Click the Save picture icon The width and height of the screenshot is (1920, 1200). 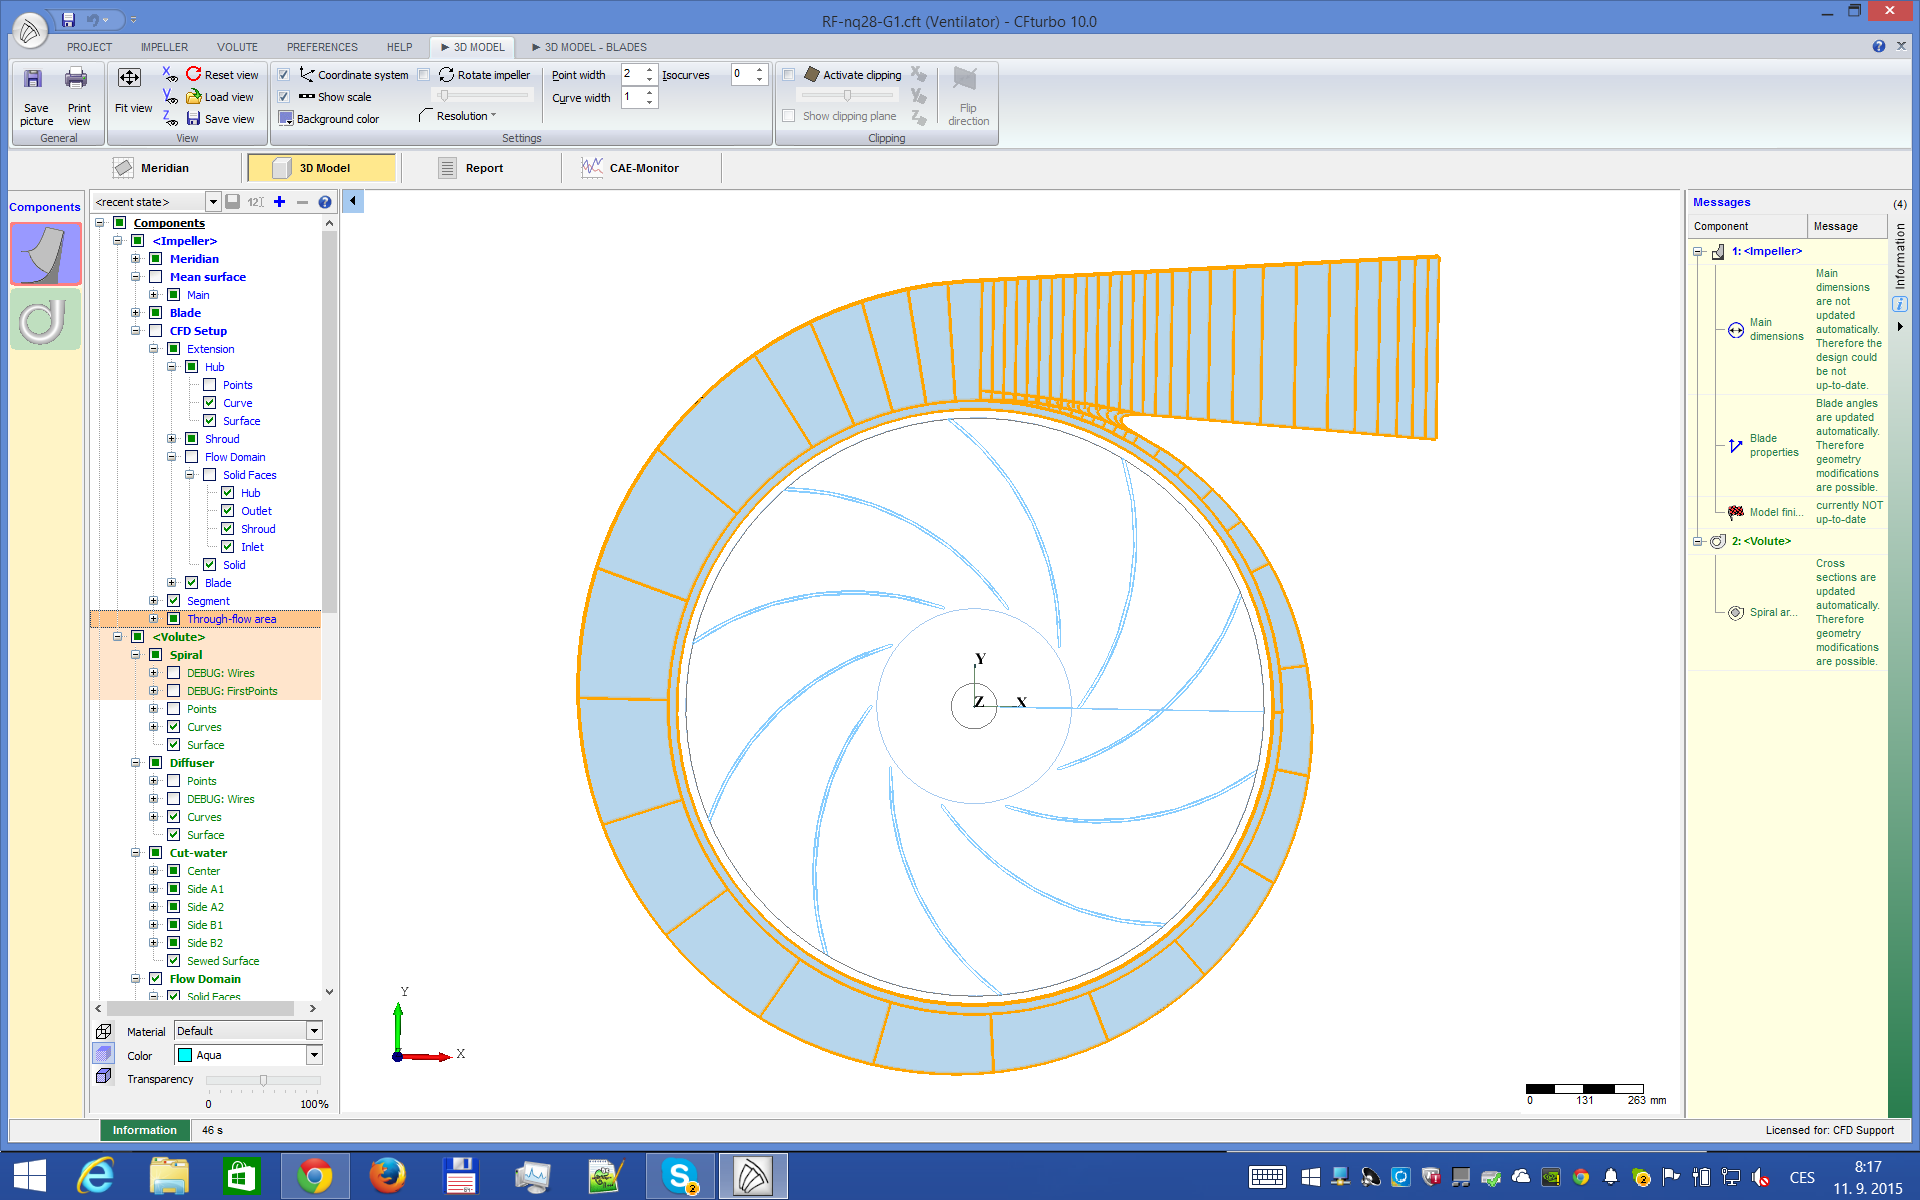[34, 80]
